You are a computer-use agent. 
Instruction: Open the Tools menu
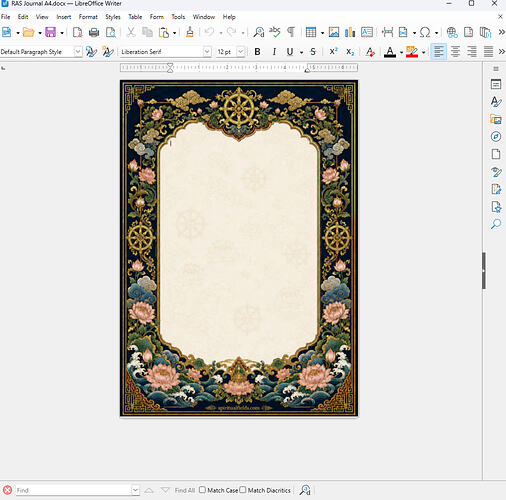[178, 17]
